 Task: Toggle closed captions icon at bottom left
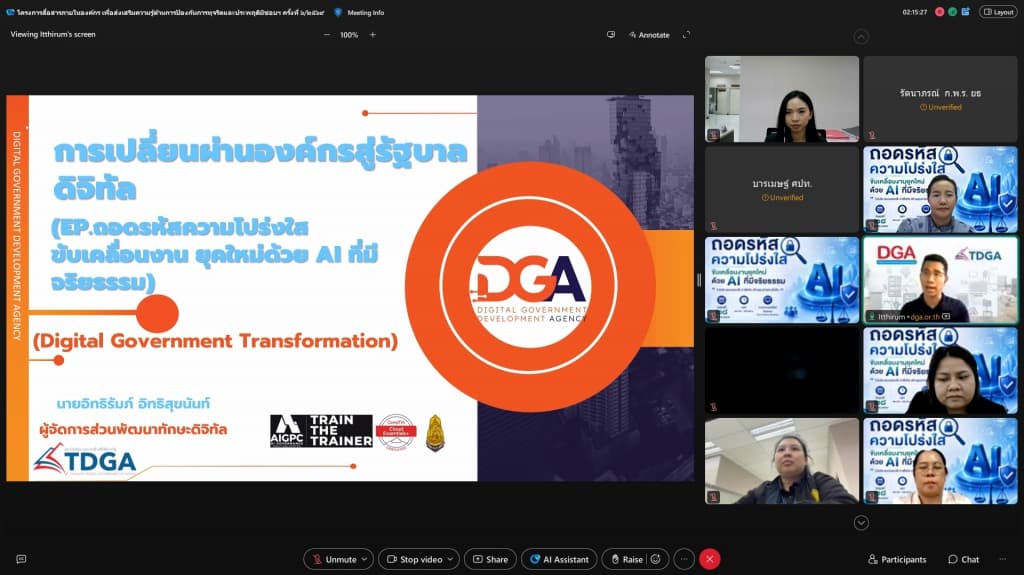click(21, 559)
